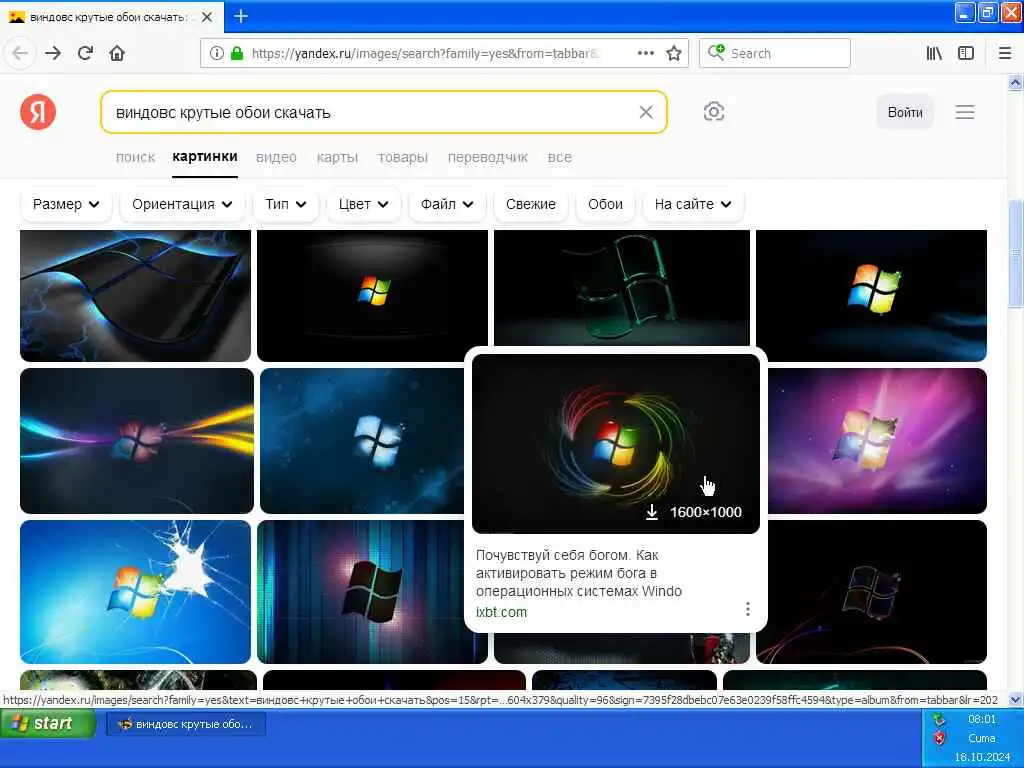The width and height of the screenshot is (1024, 768).
Task: Show site information icon in address bar
Action: coord(216,54)
